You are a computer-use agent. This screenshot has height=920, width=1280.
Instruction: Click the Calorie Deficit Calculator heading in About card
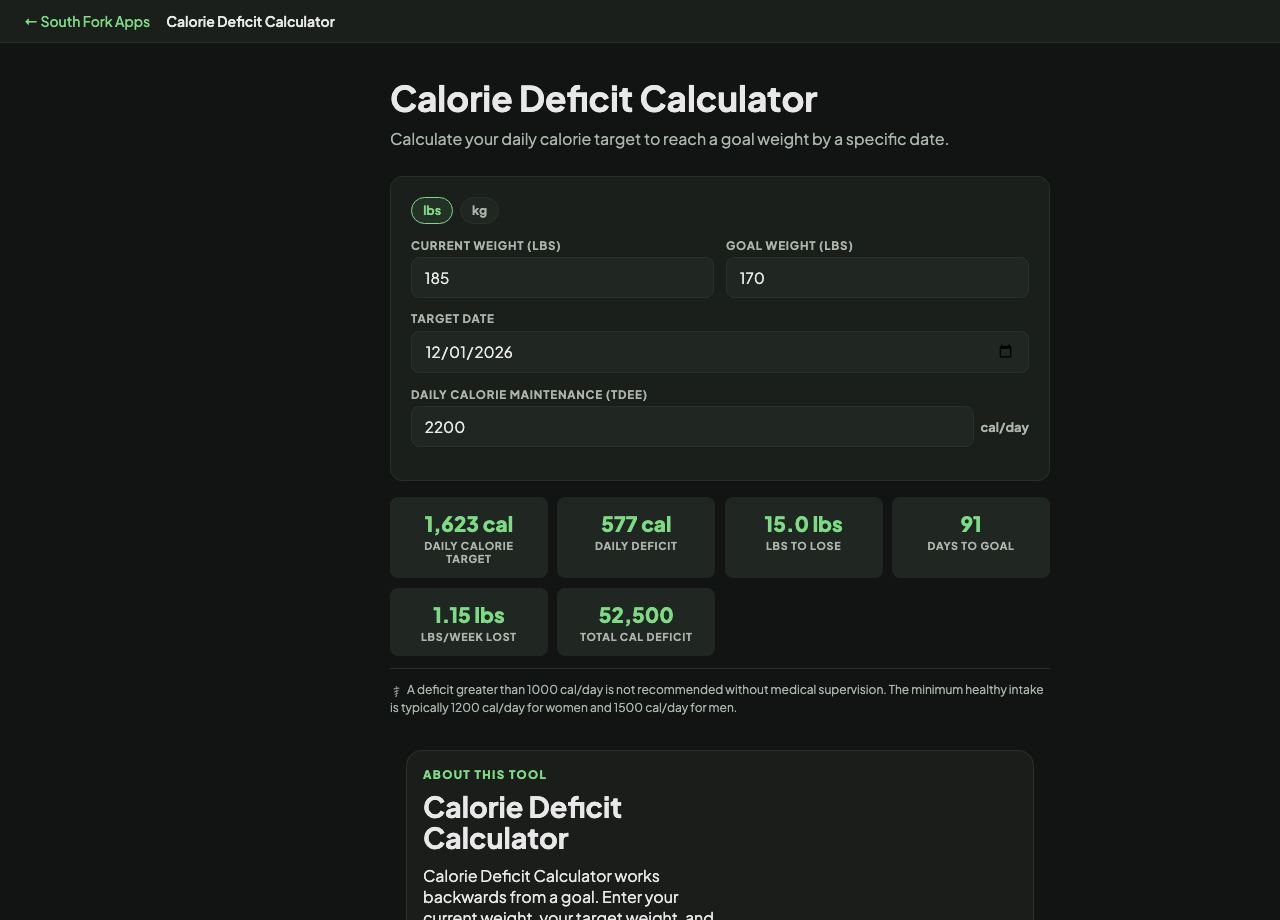(522, 822)
